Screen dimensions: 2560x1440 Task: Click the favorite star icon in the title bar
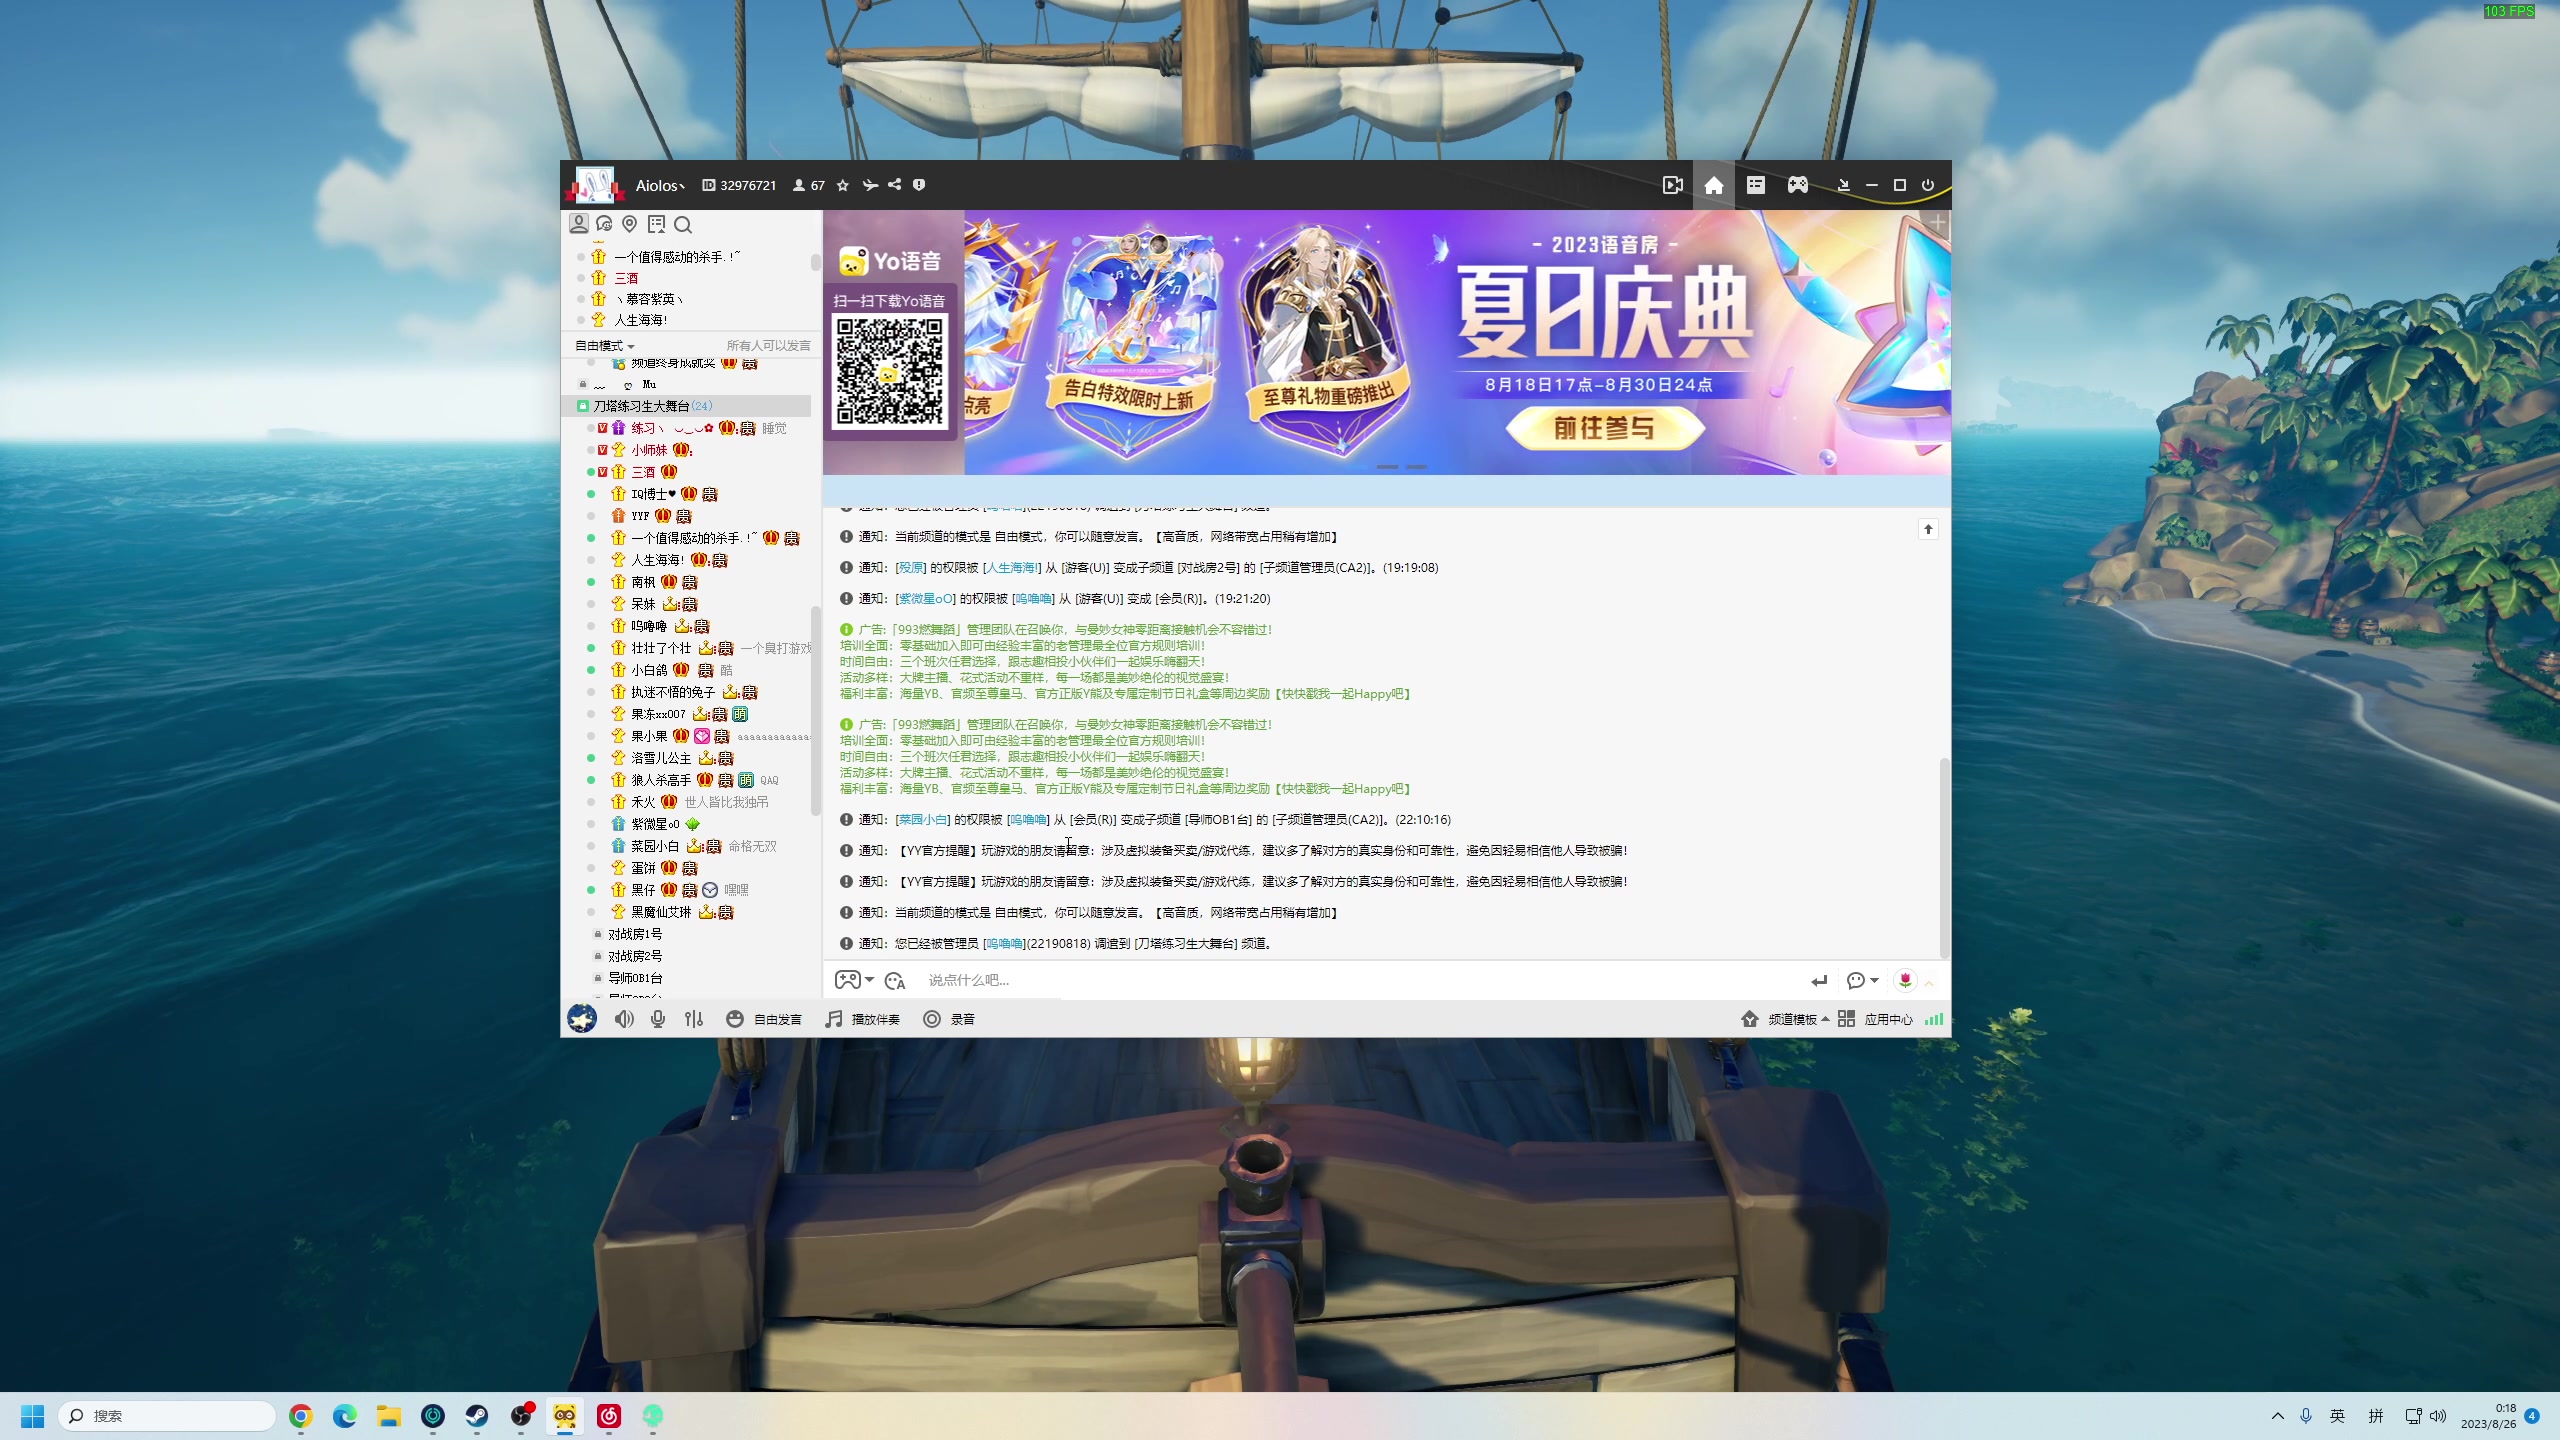point(843,185)
